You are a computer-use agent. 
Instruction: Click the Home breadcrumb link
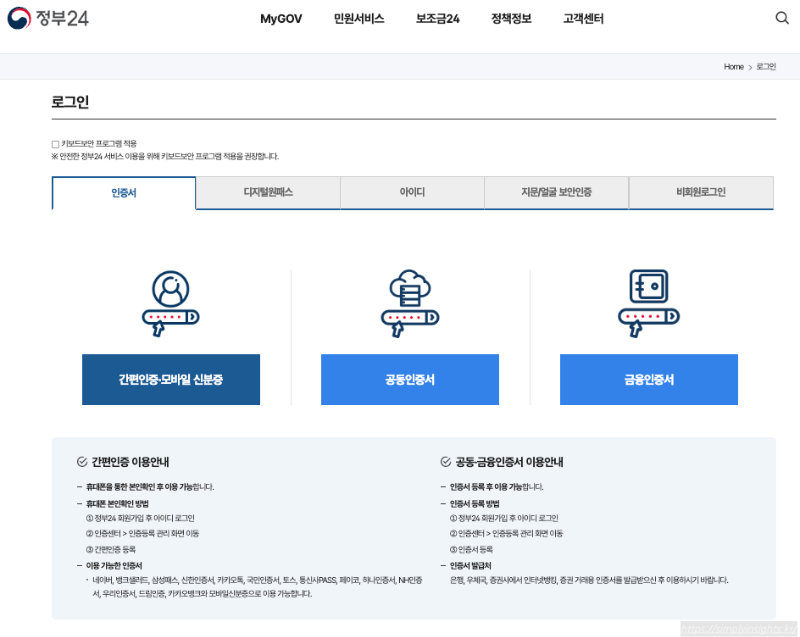pos(732,66)
